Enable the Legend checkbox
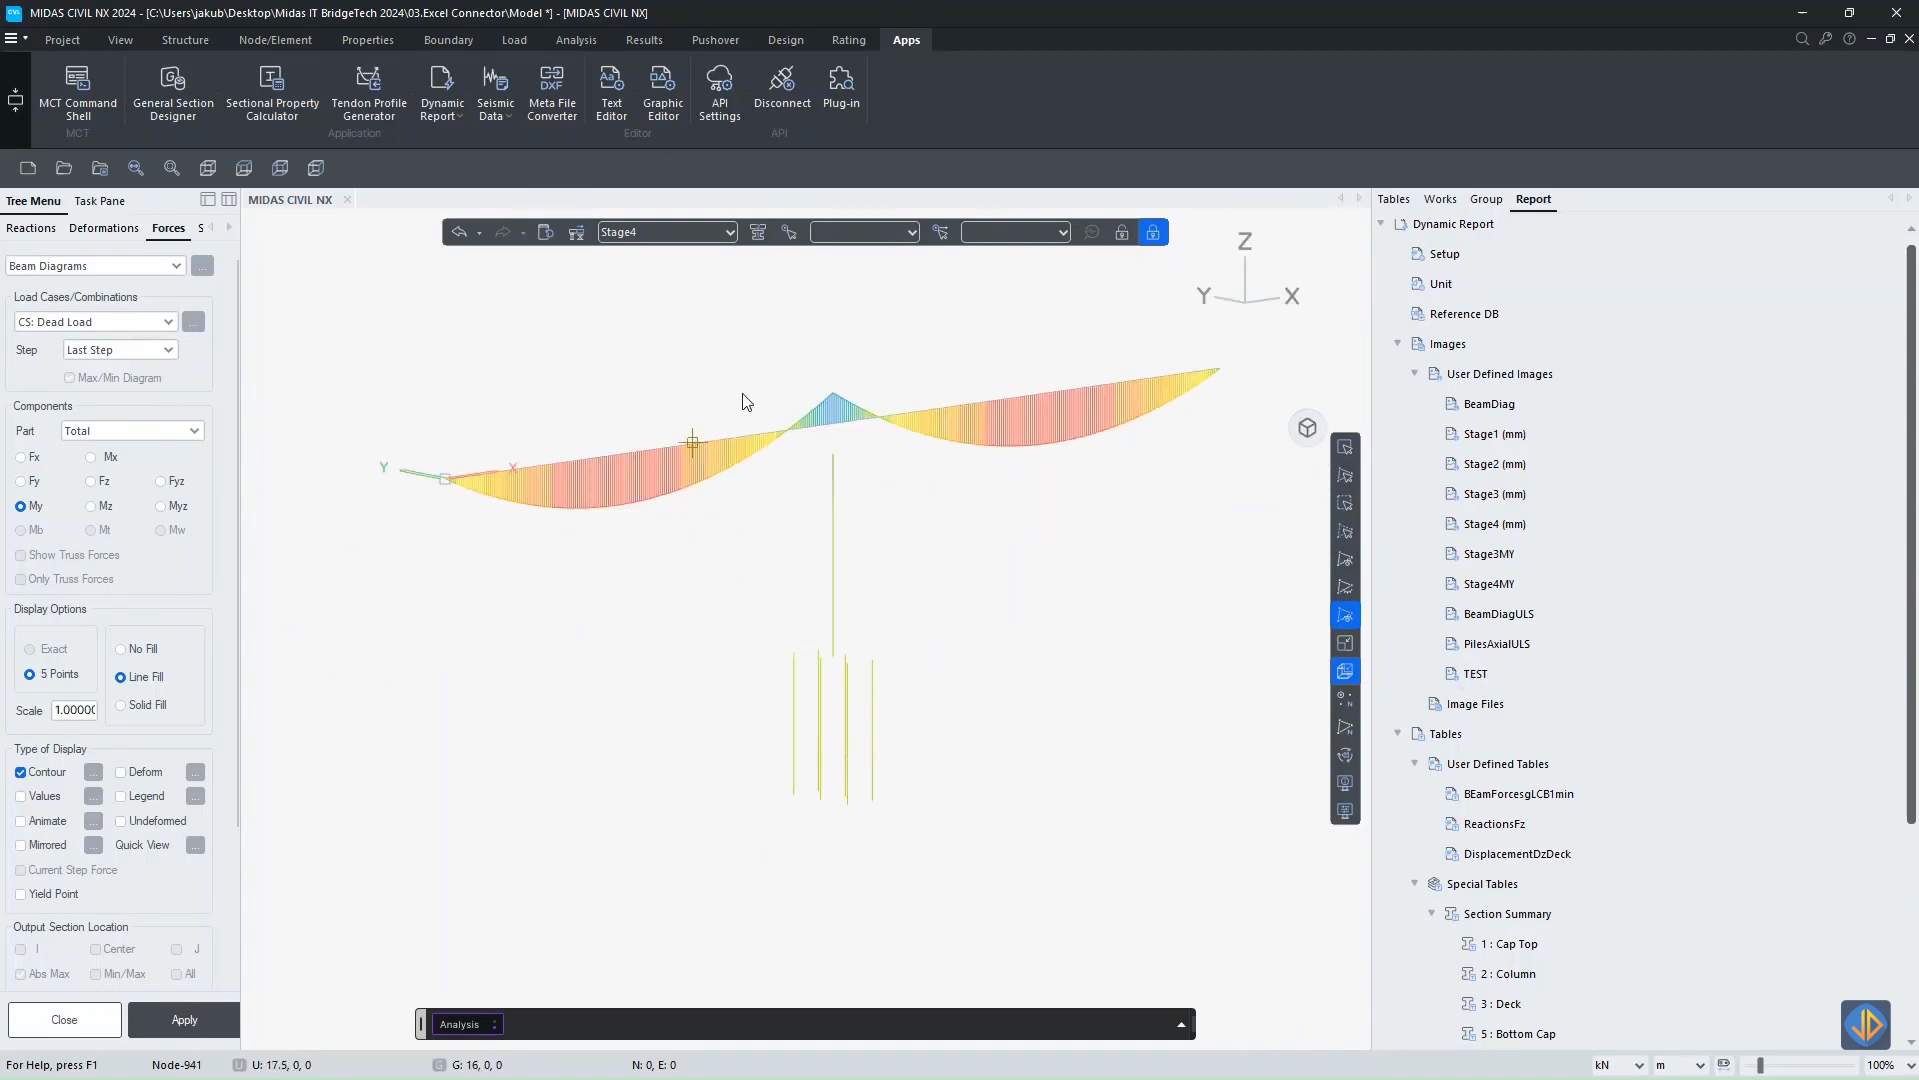 [120, 796]
